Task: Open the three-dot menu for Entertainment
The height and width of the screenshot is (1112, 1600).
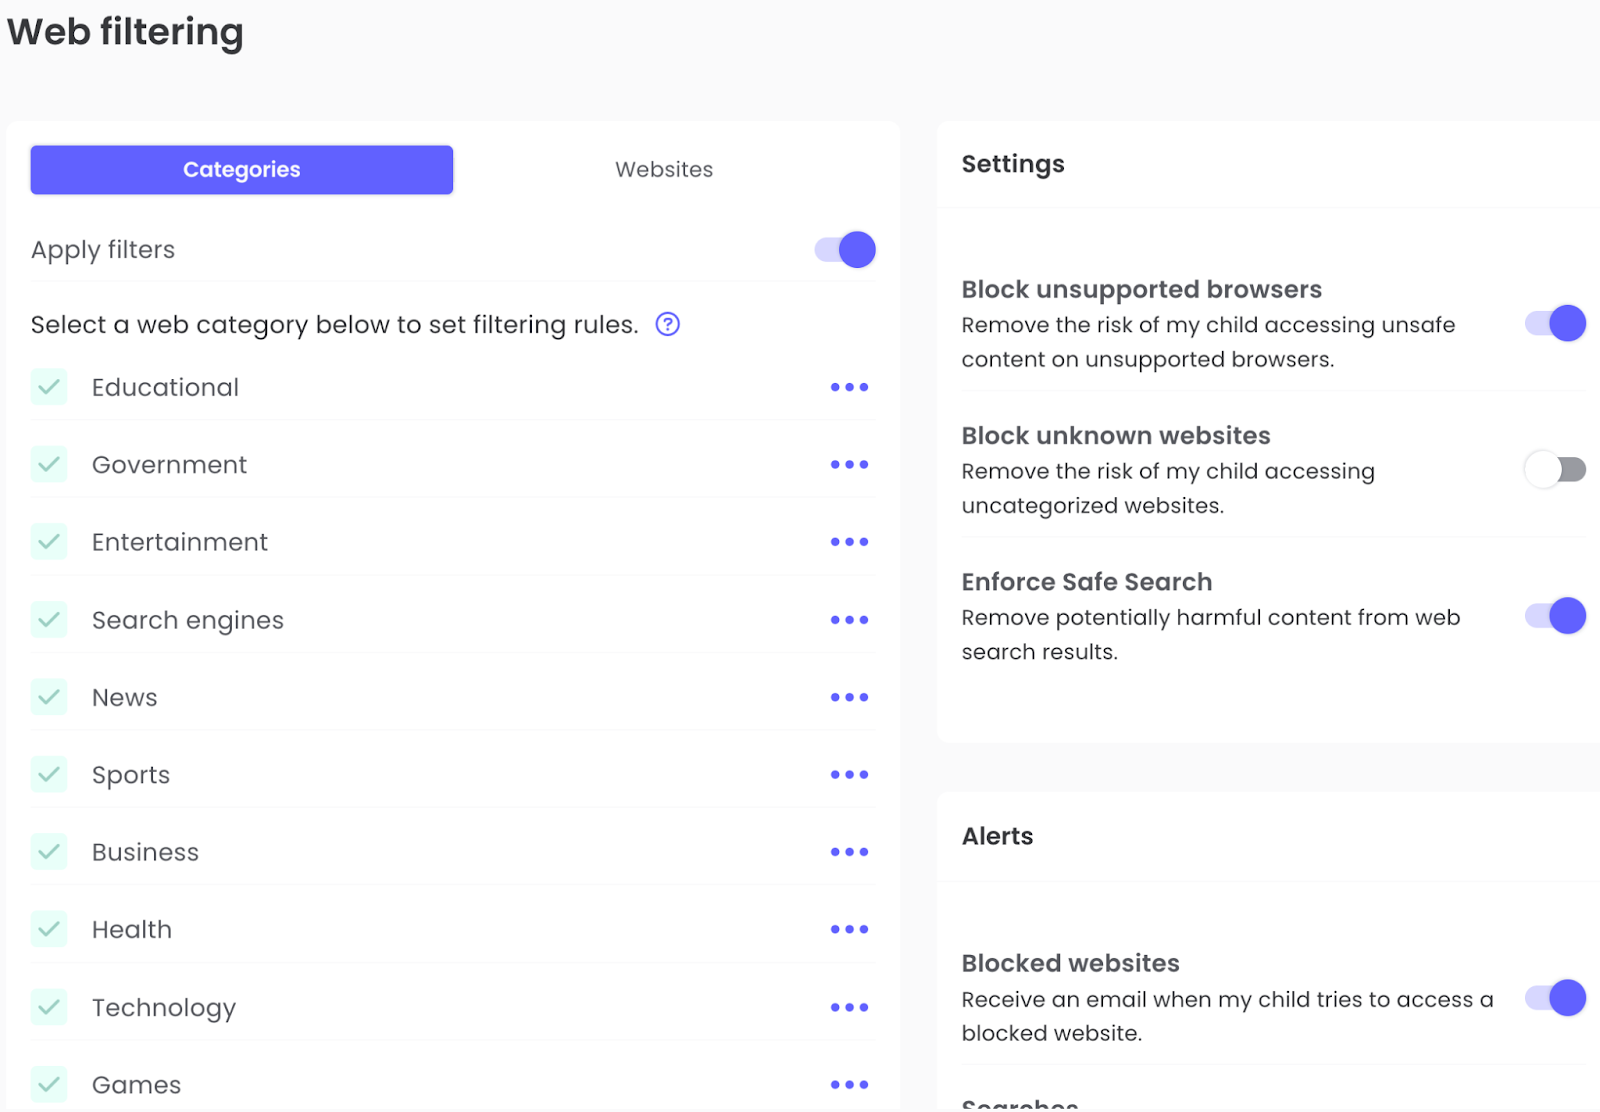Action: click(849, 542)
